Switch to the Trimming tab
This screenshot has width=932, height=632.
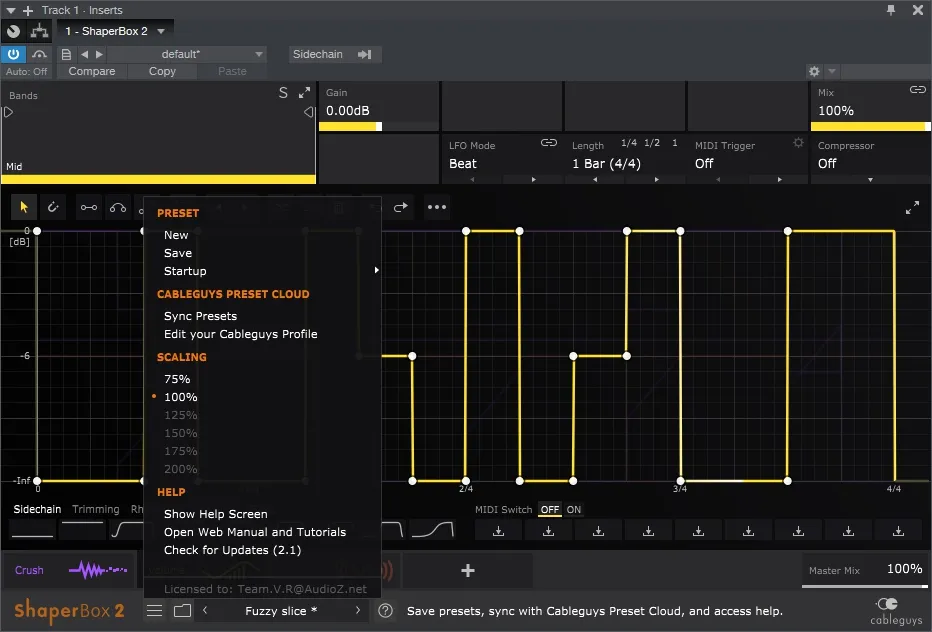pyautogui.click(x=96, y=509)
